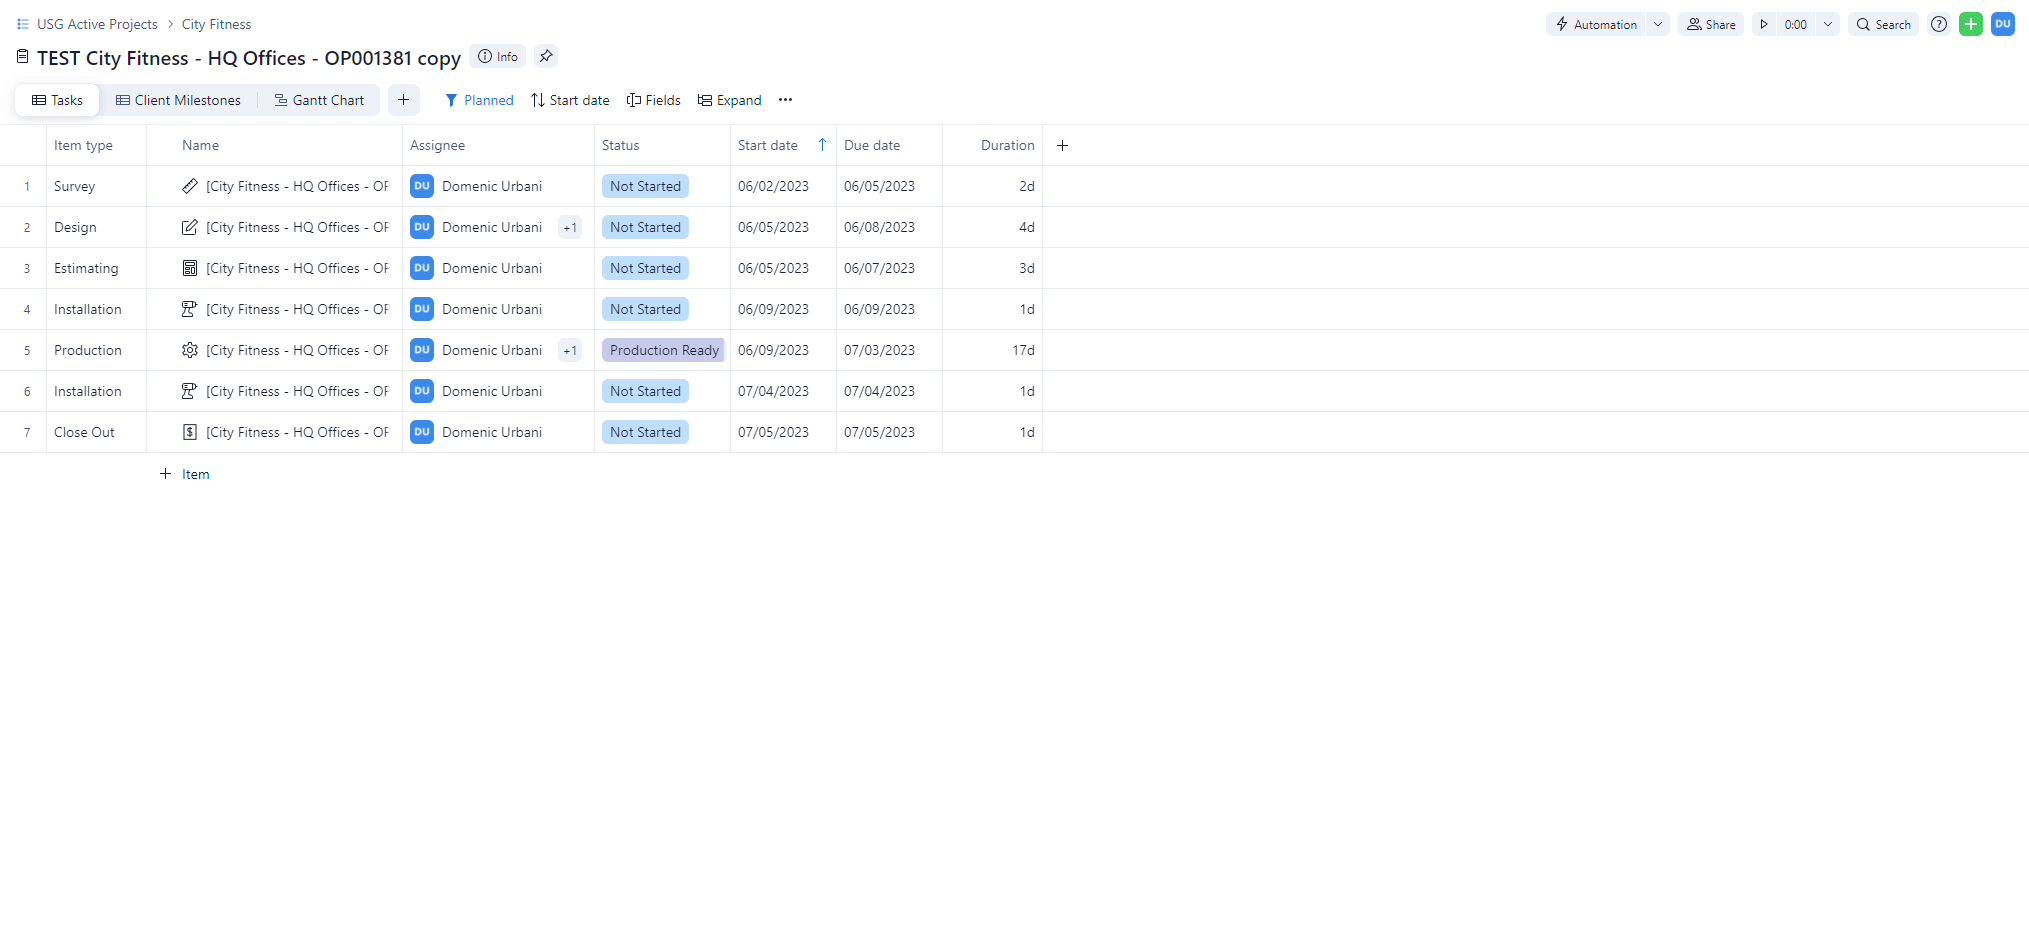Click start date 07/05/2023

pos(773,432)
